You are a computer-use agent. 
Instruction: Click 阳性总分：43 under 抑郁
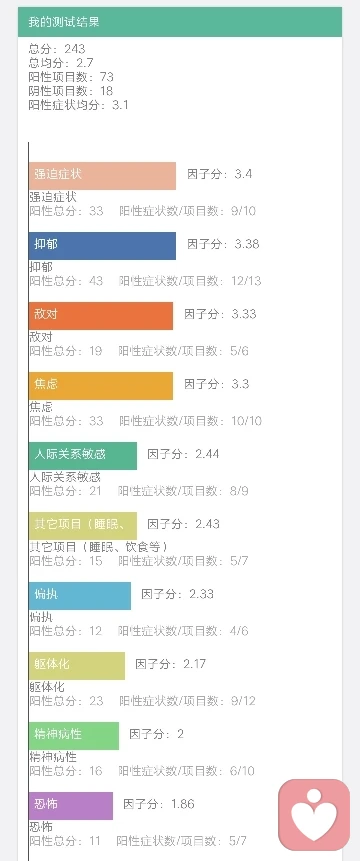(x=66, y=281)
